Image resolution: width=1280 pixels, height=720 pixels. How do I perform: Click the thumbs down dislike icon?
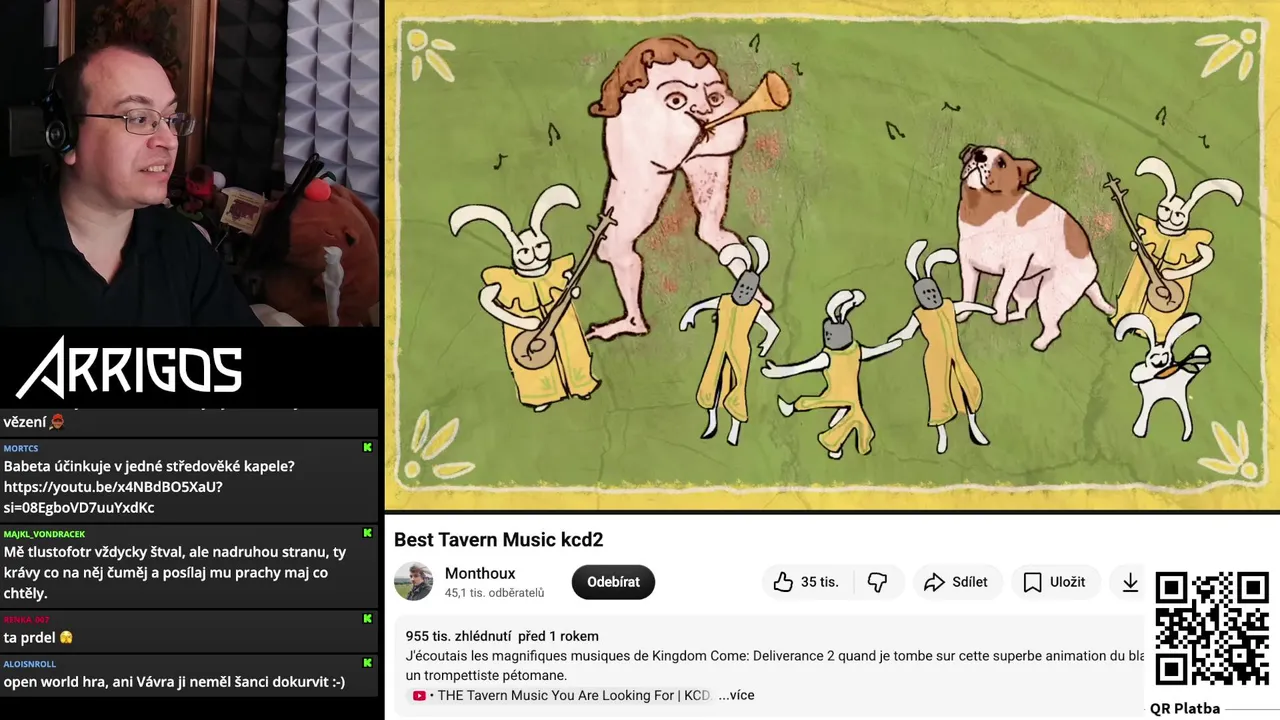877,582
